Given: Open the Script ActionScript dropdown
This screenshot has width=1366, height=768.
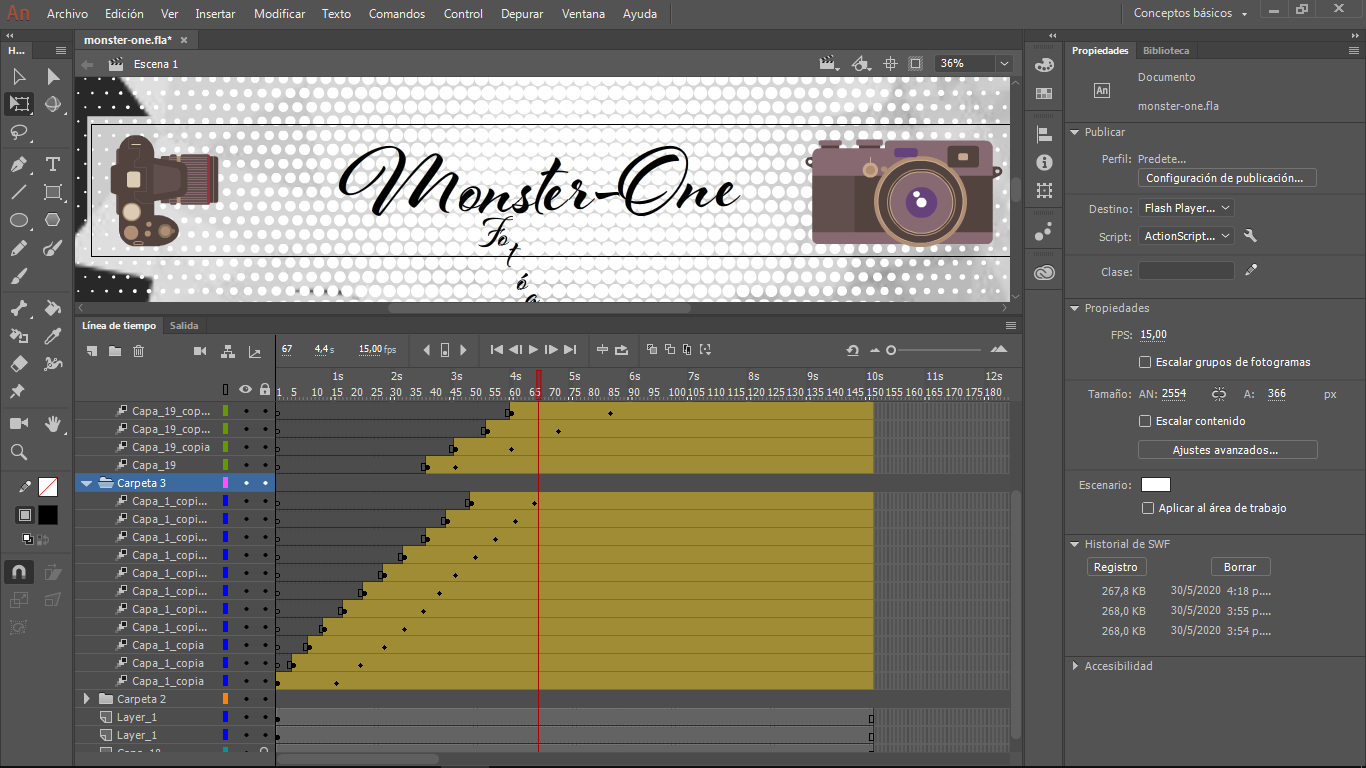Looking at the screenshot, I should 1186,236.
